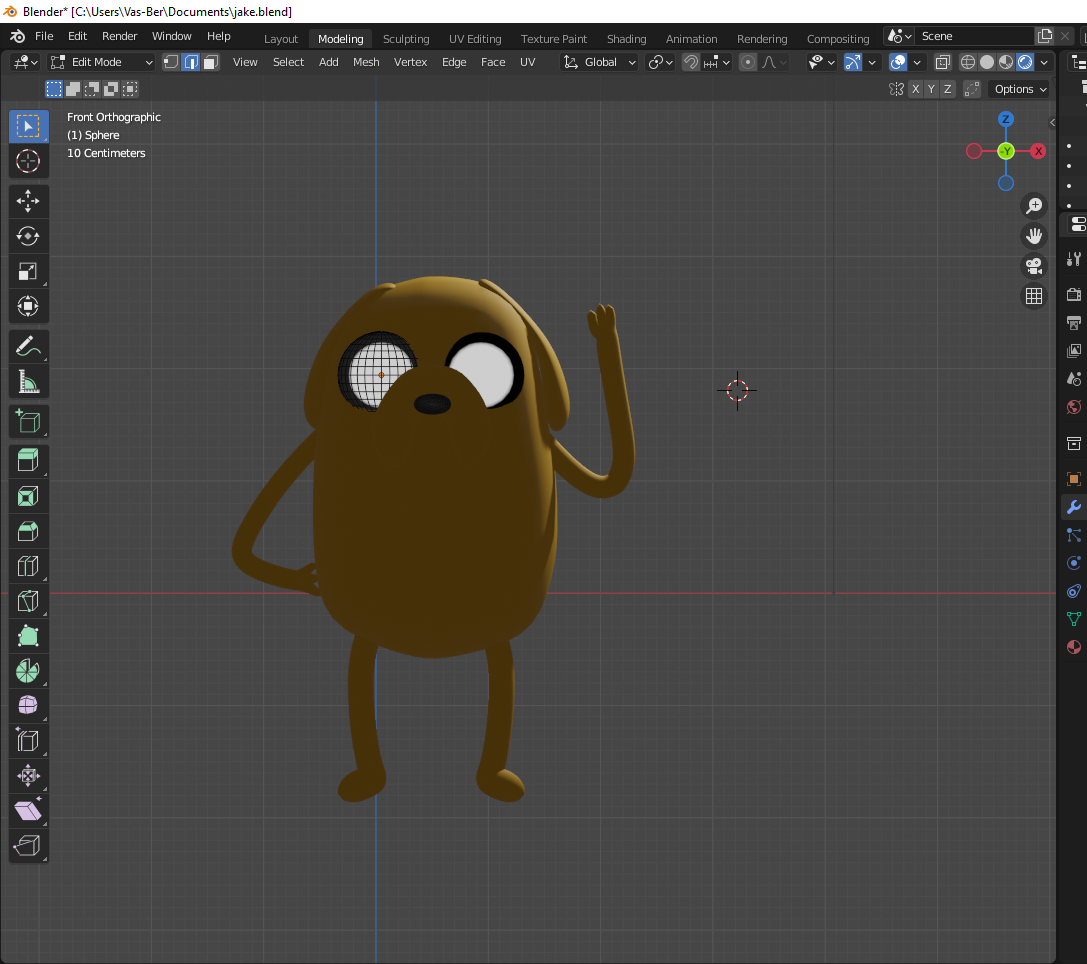Toggle Z axis mirror
Screen dimensions: 1087x964
coord(948,89)
